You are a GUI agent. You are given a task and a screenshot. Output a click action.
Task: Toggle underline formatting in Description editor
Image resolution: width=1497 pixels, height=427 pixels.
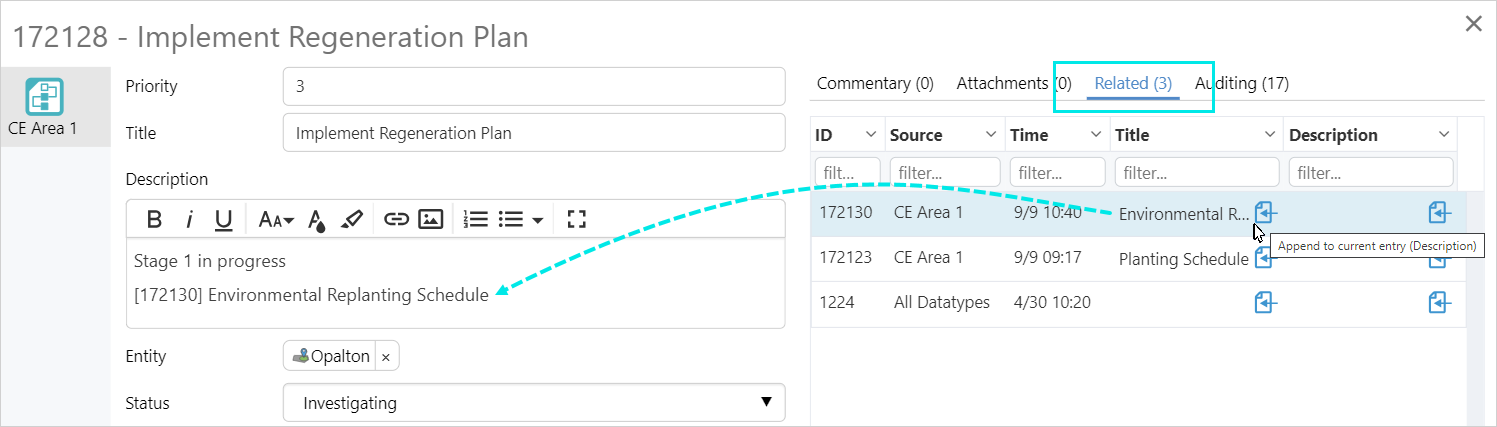[x=224, y=220]
